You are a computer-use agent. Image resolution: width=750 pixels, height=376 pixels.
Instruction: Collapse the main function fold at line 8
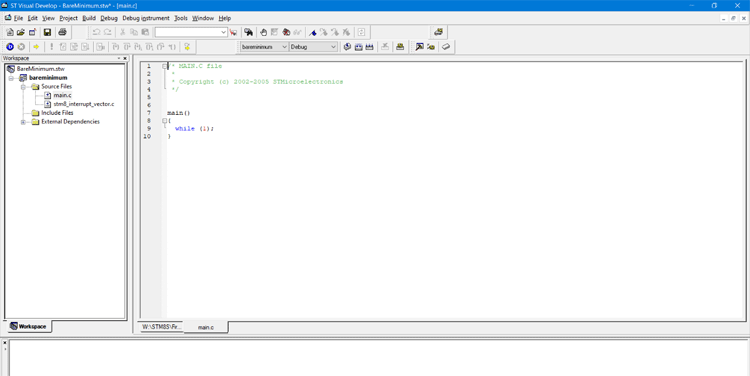[165, 121]
